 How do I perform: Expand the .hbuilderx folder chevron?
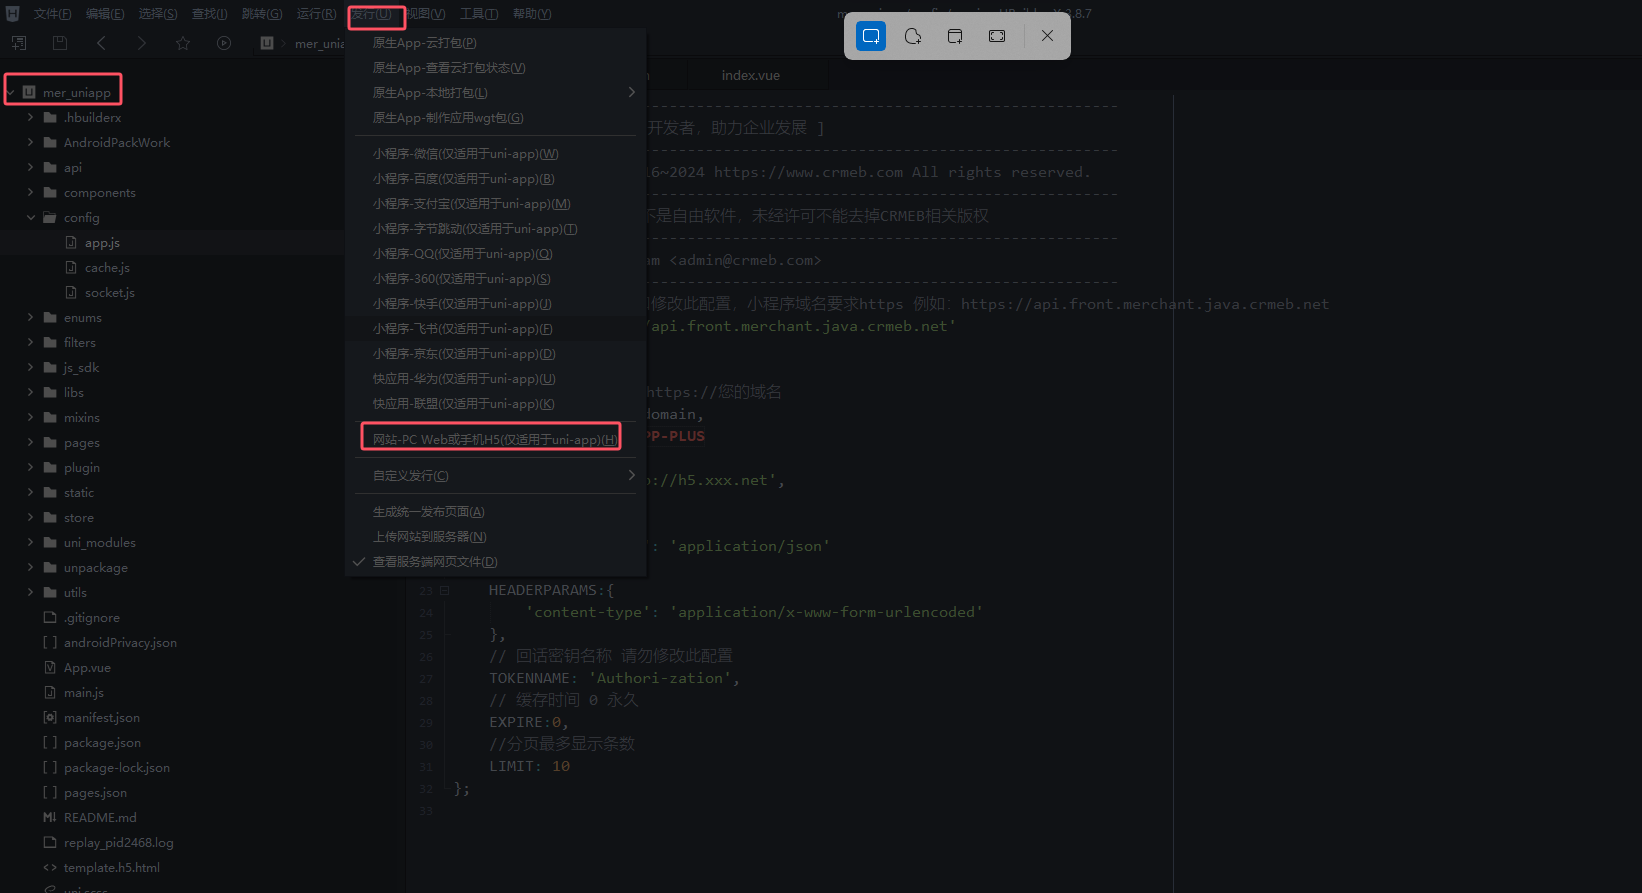(31, 117)
